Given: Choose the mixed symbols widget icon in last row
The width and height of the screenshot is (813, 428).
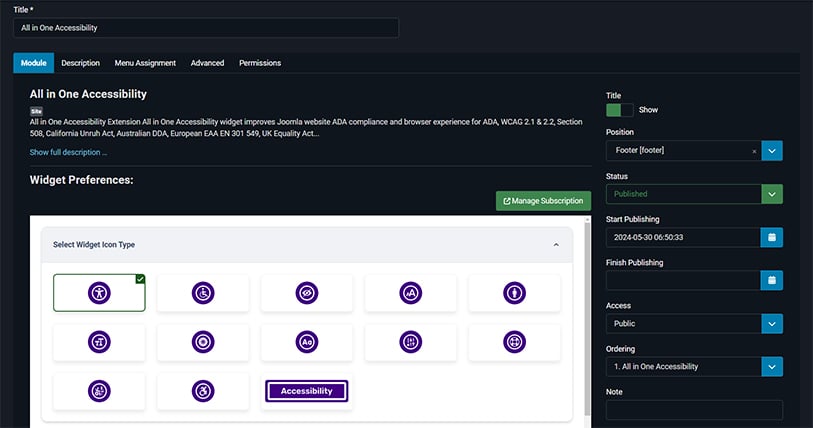Looking at the screenshot, I should click(x=99, y=391).
